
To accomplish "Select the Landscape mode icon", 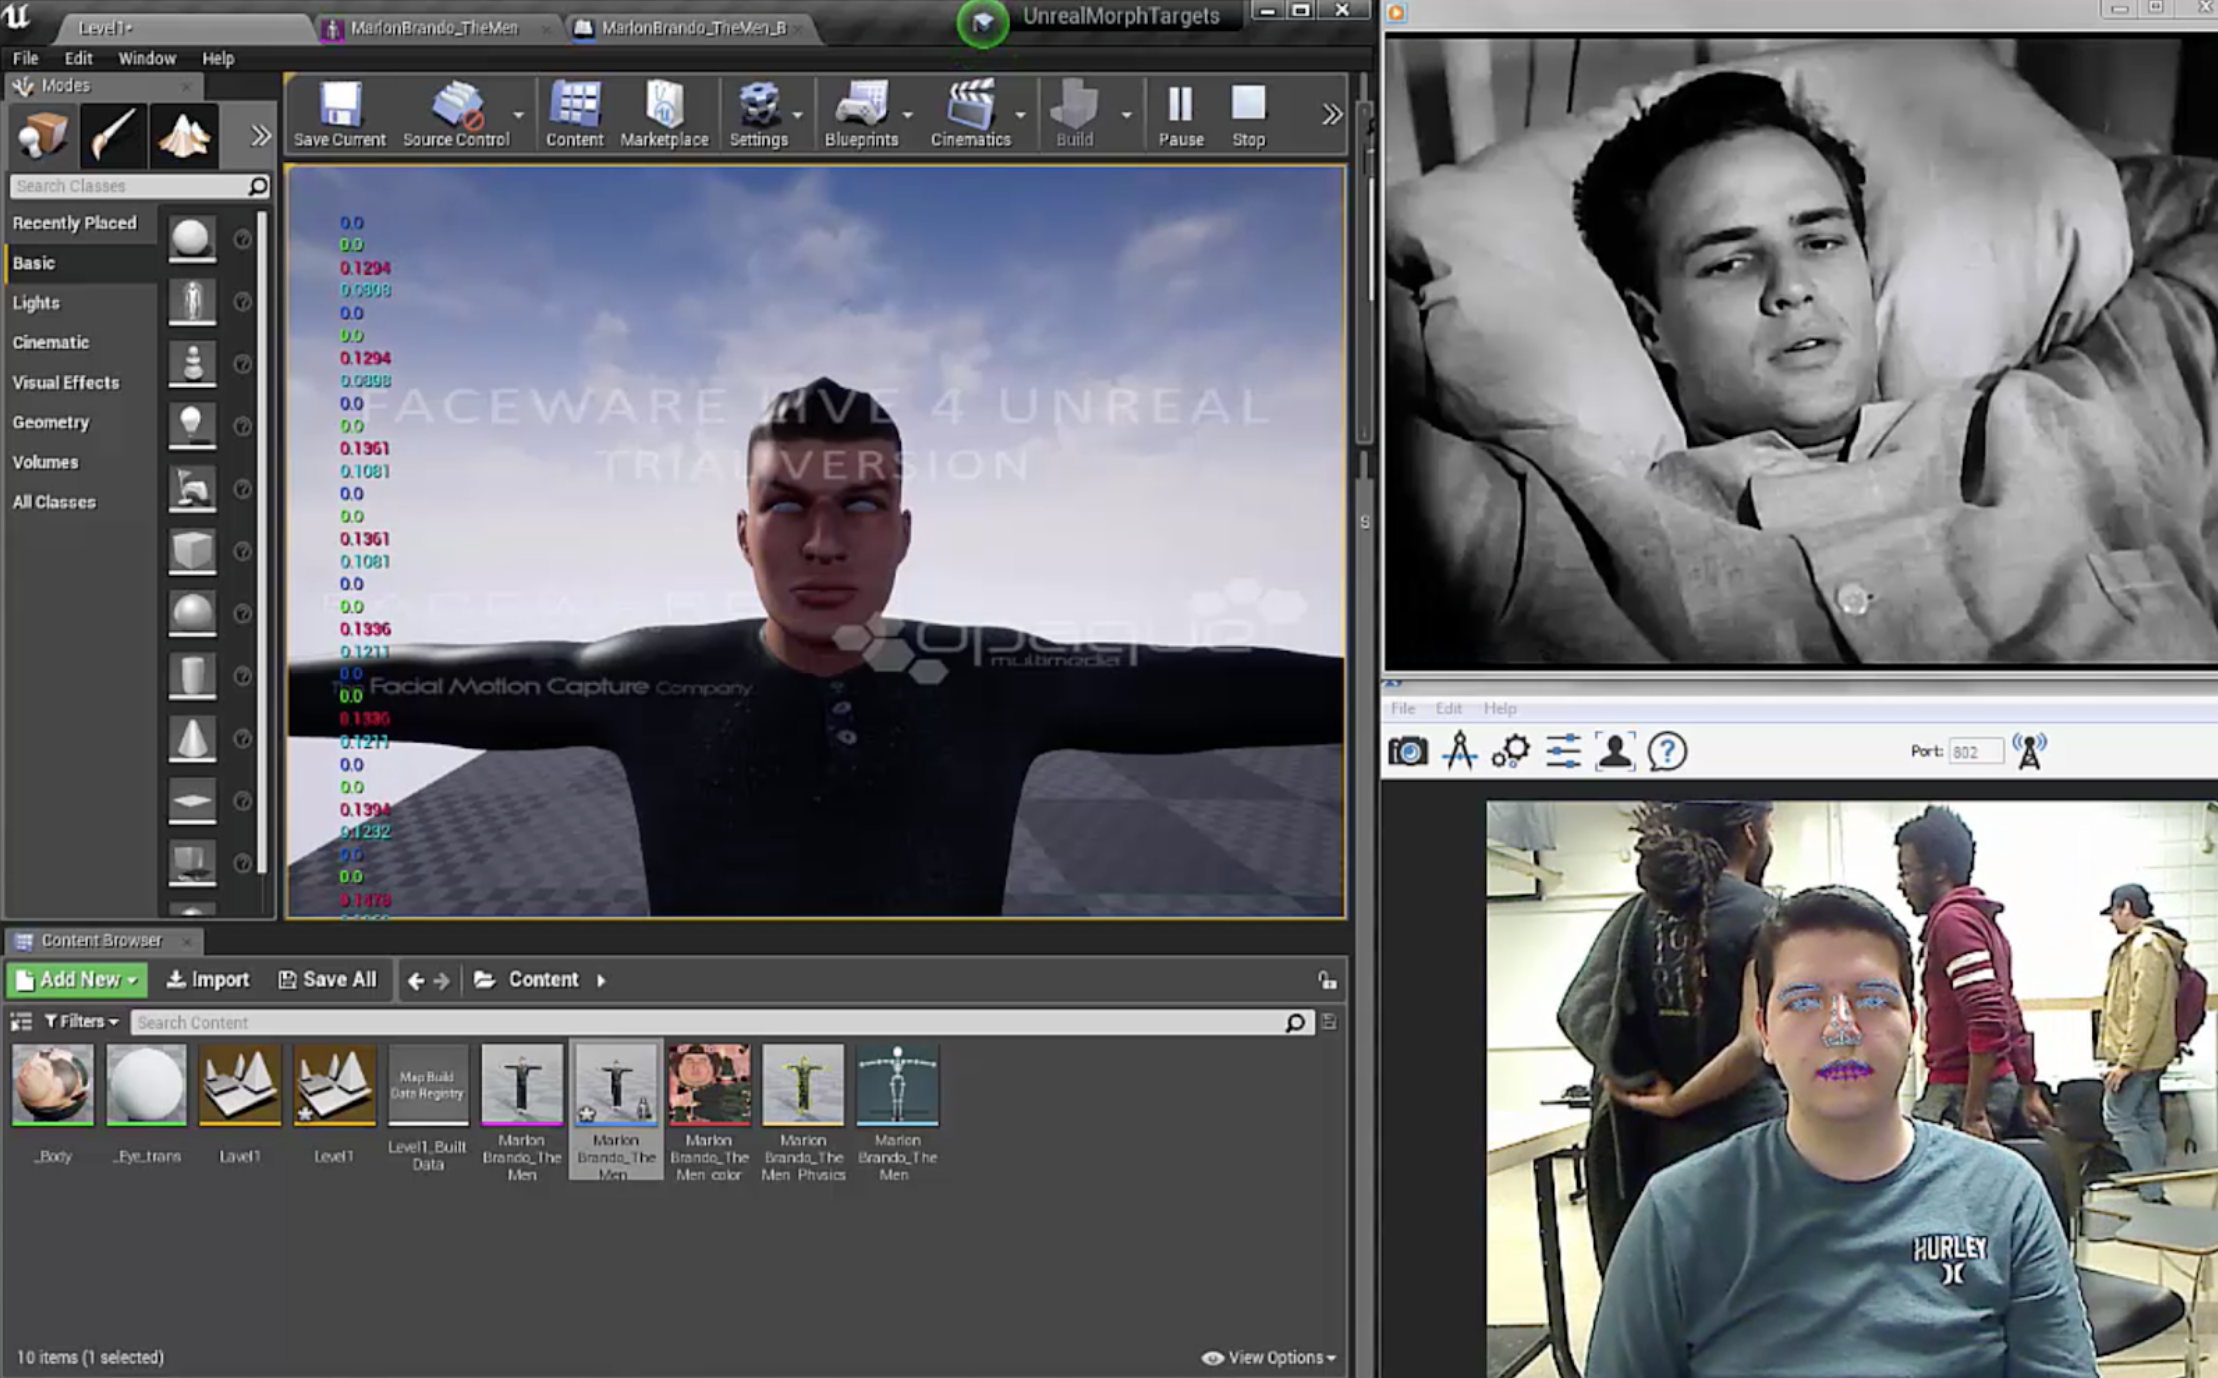I will [x=183, y=135].
